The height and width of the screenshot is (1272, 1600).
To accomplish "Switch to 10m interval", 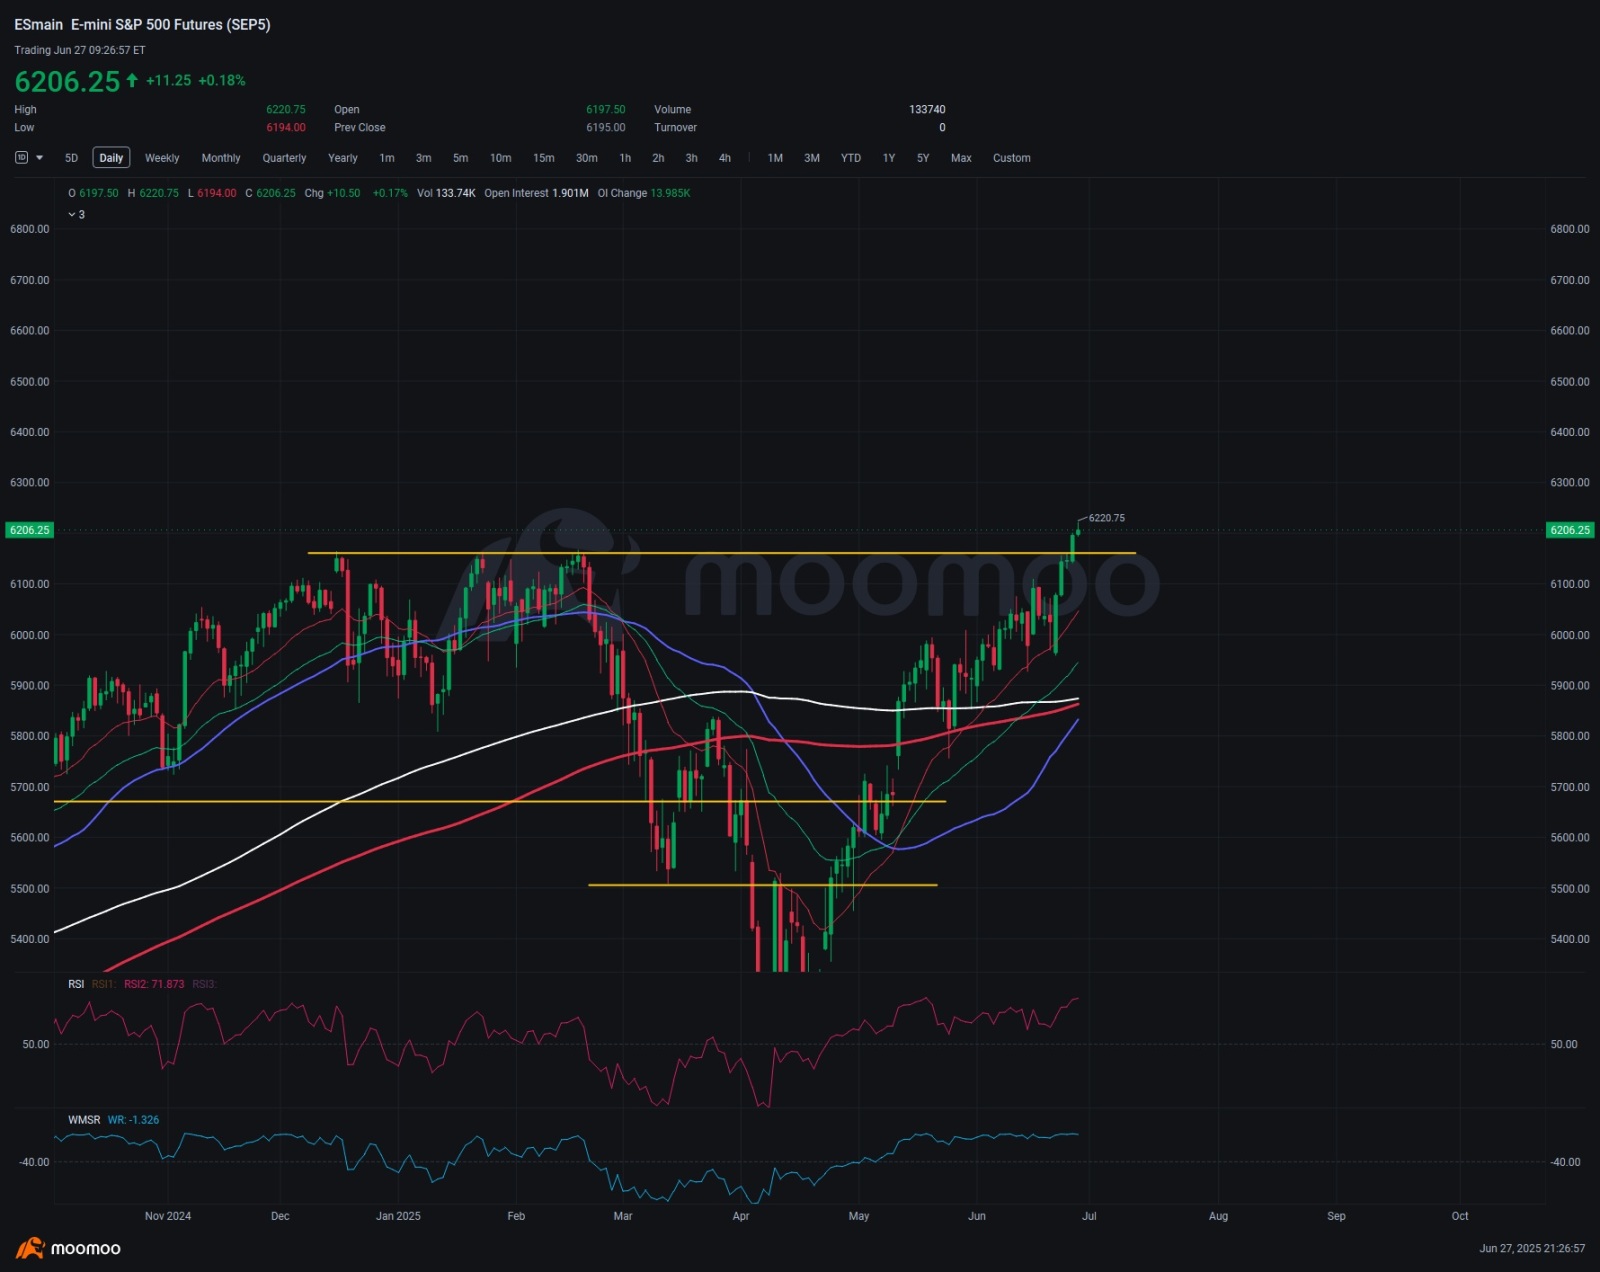I will [501, 158].
